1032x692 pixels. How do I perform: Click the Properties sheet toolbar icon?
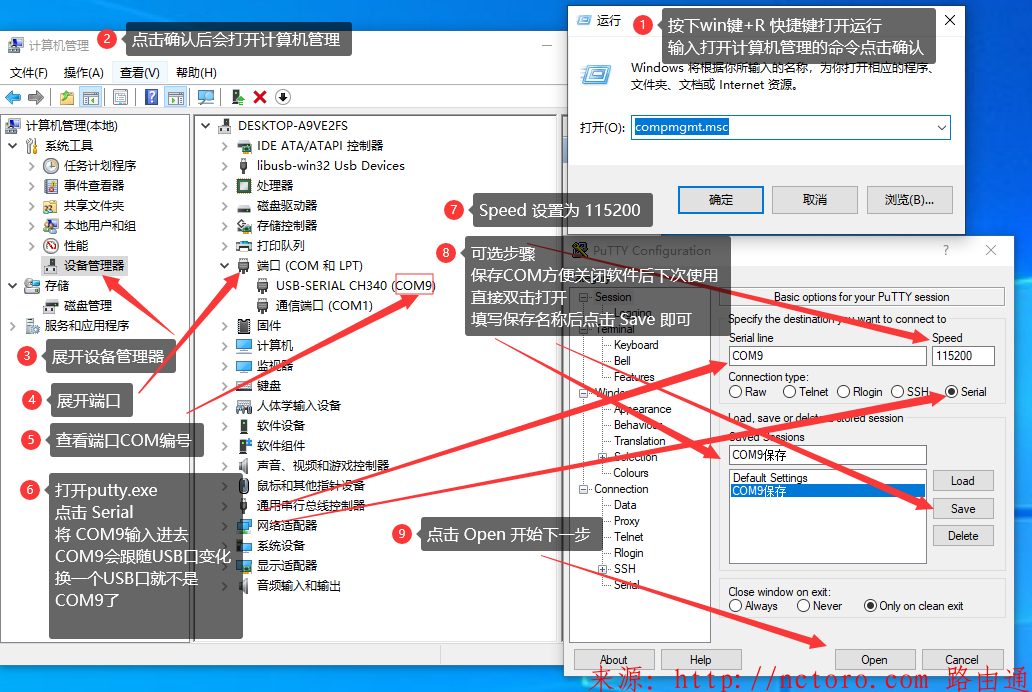coord(120,97)
